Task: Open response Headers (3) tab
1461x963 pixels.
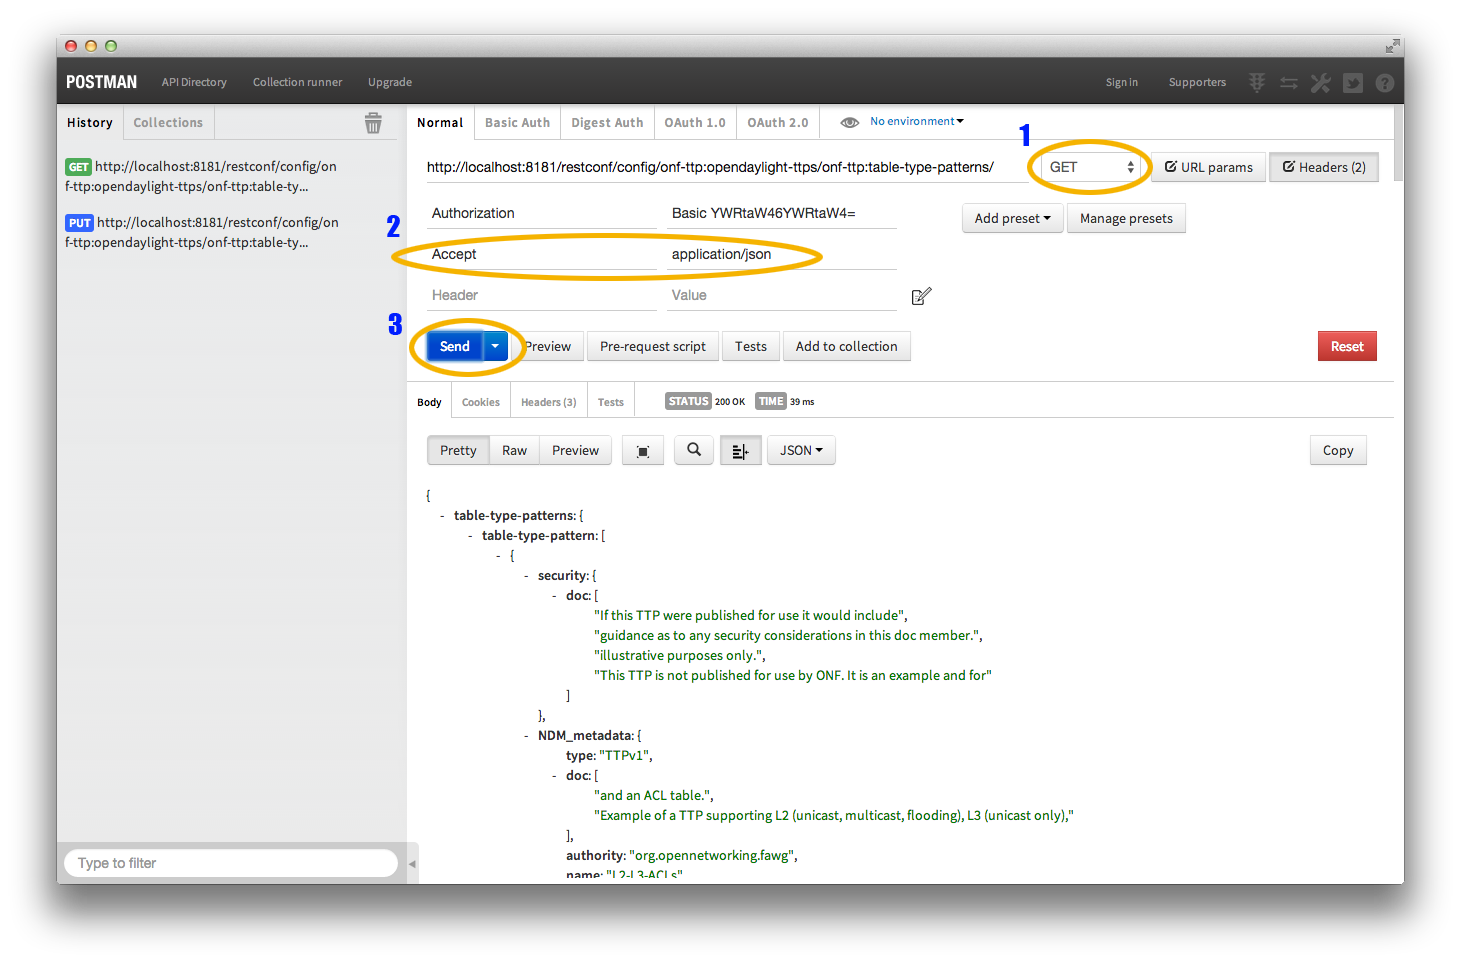Action: coord(548,402)
